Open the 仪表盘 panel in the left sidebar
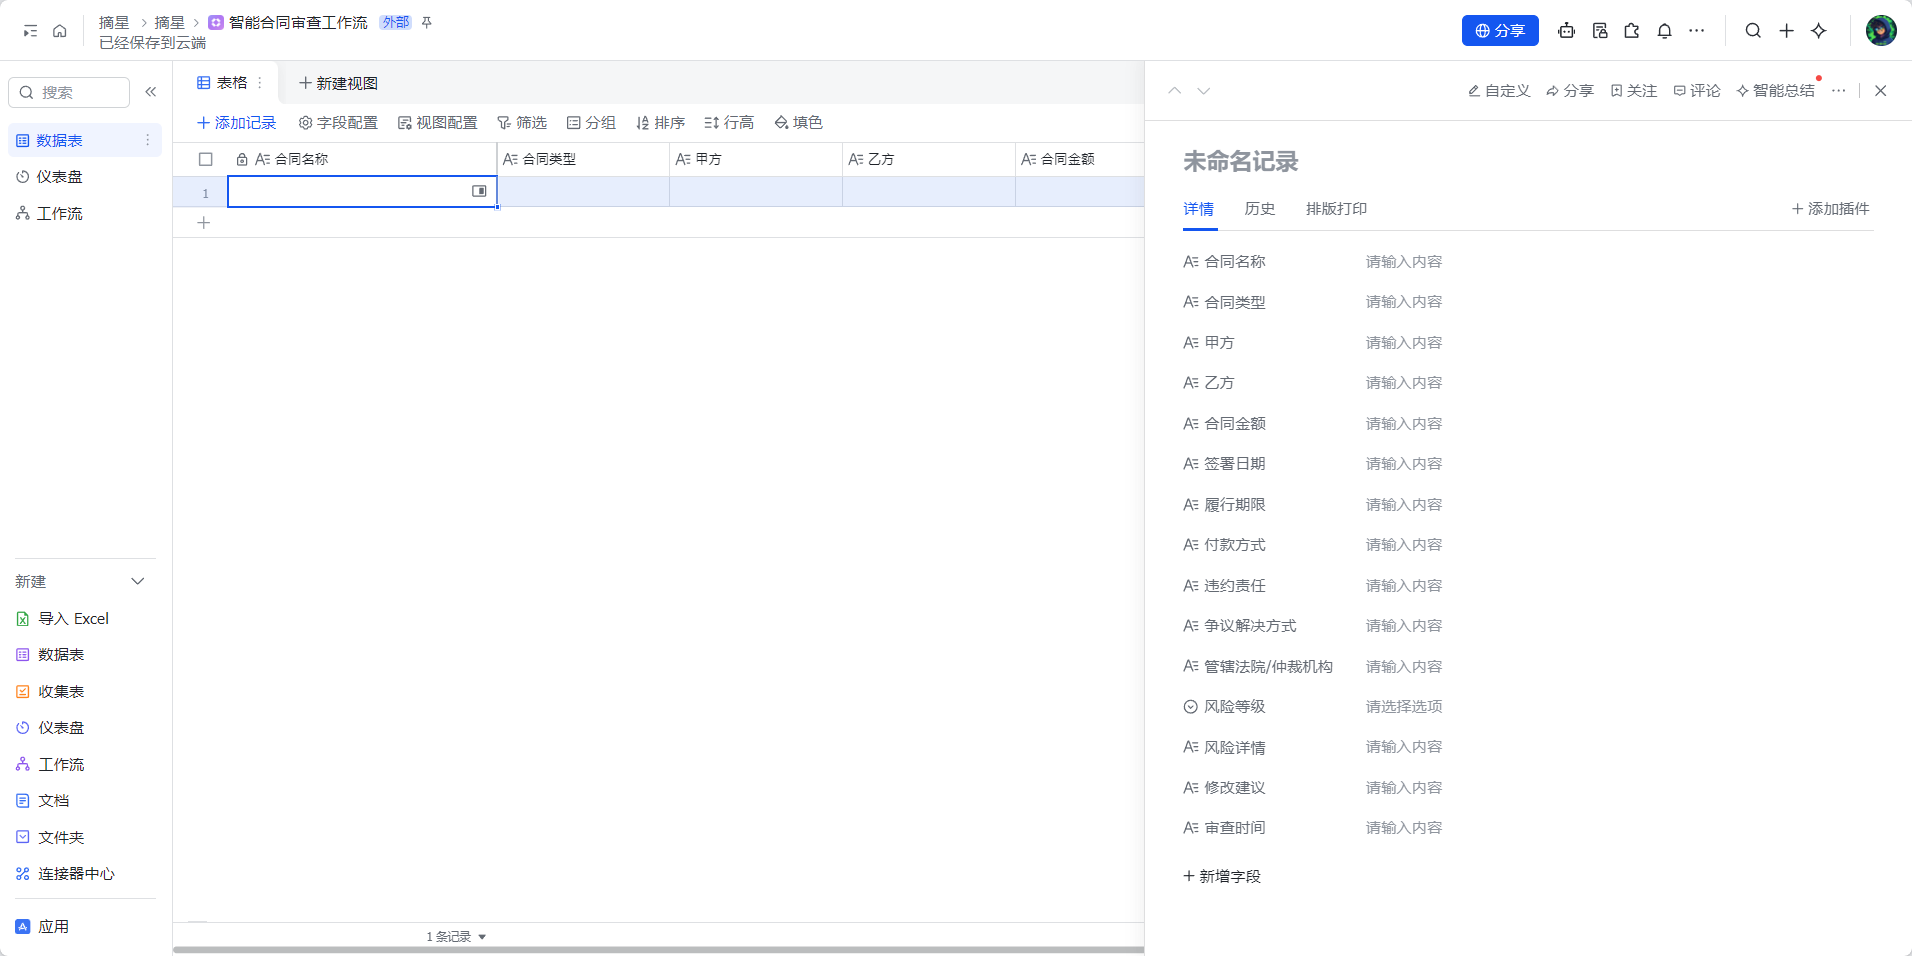 (x=60, y=176)
